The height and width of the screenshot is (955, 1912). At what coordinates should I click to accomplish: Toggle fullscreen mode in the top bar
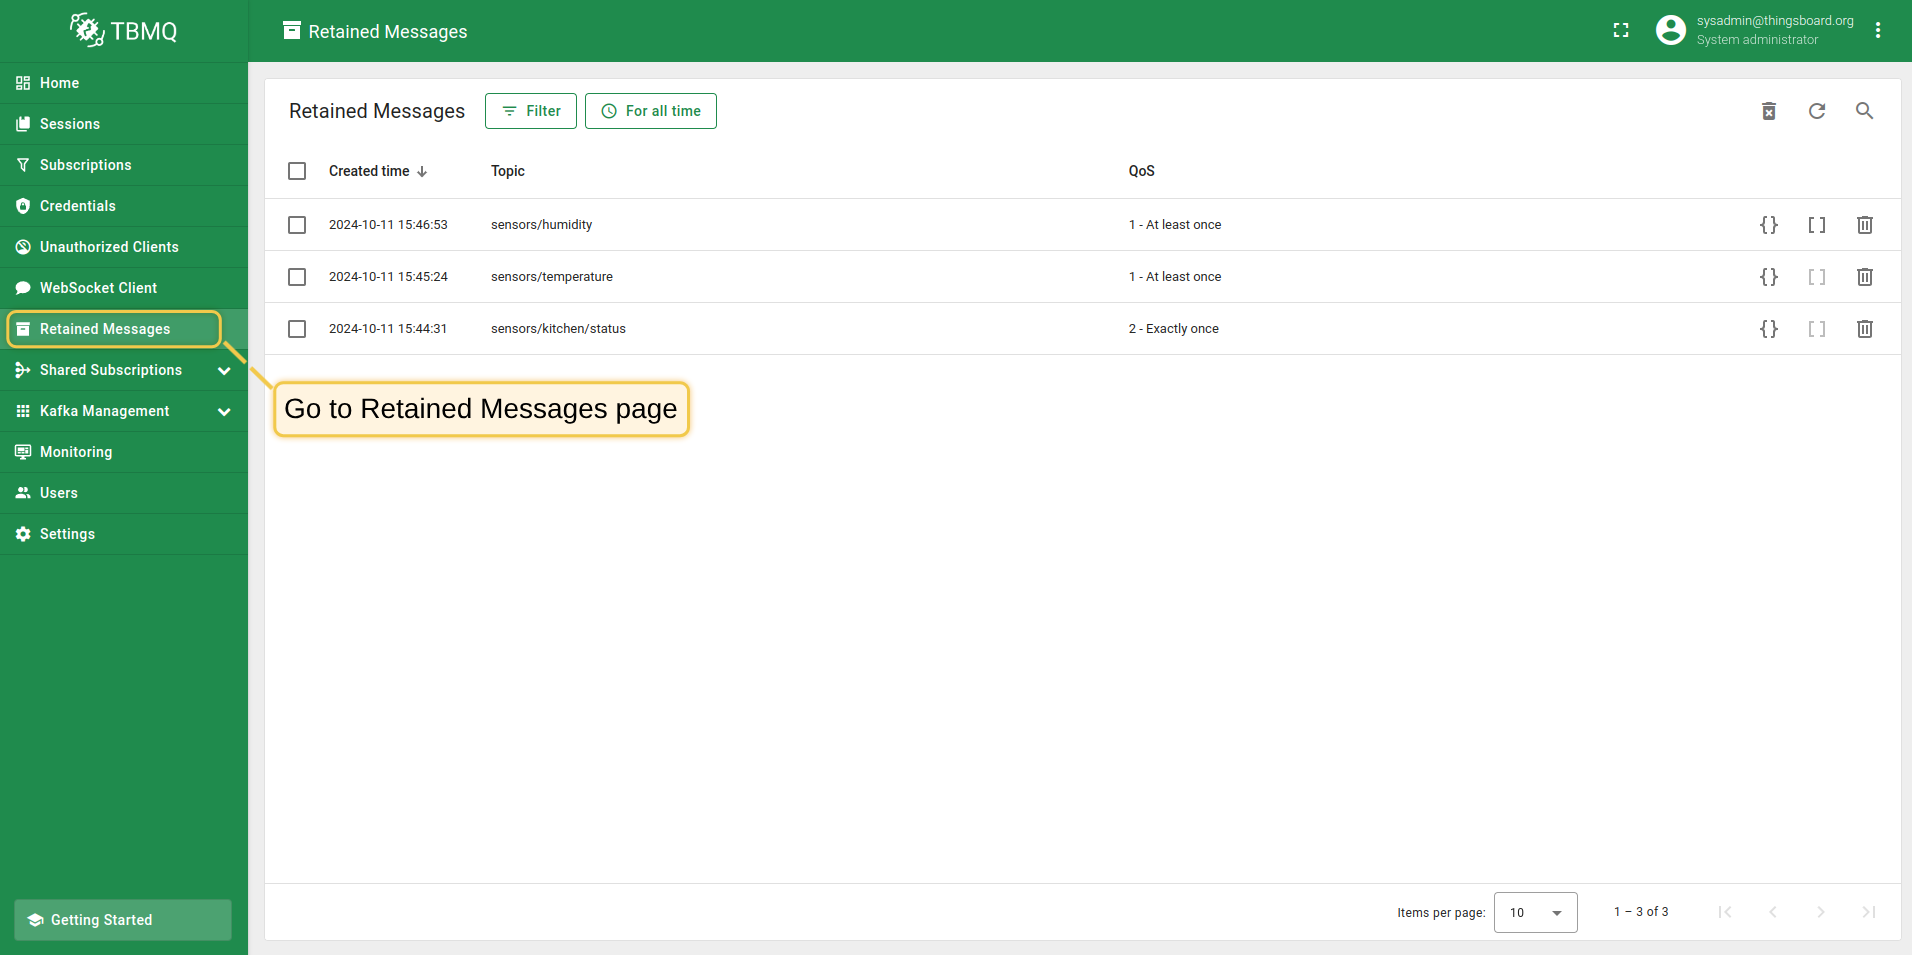(1621, 30)
